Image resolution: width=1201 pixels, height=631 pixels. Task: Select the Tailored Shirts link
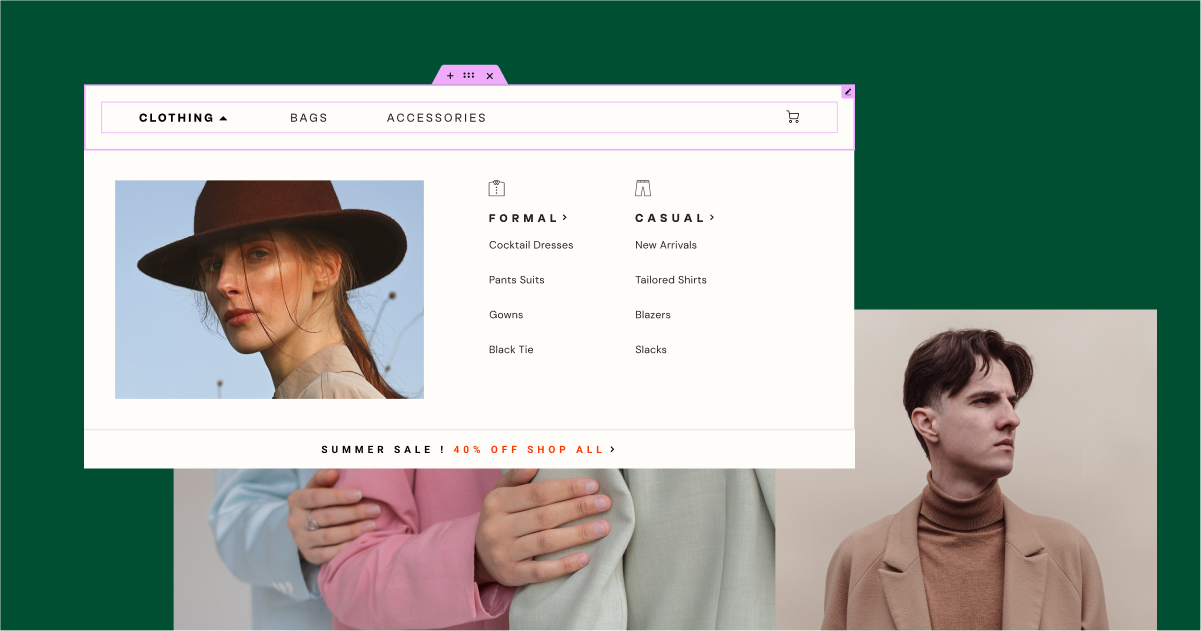click(671, 280)
